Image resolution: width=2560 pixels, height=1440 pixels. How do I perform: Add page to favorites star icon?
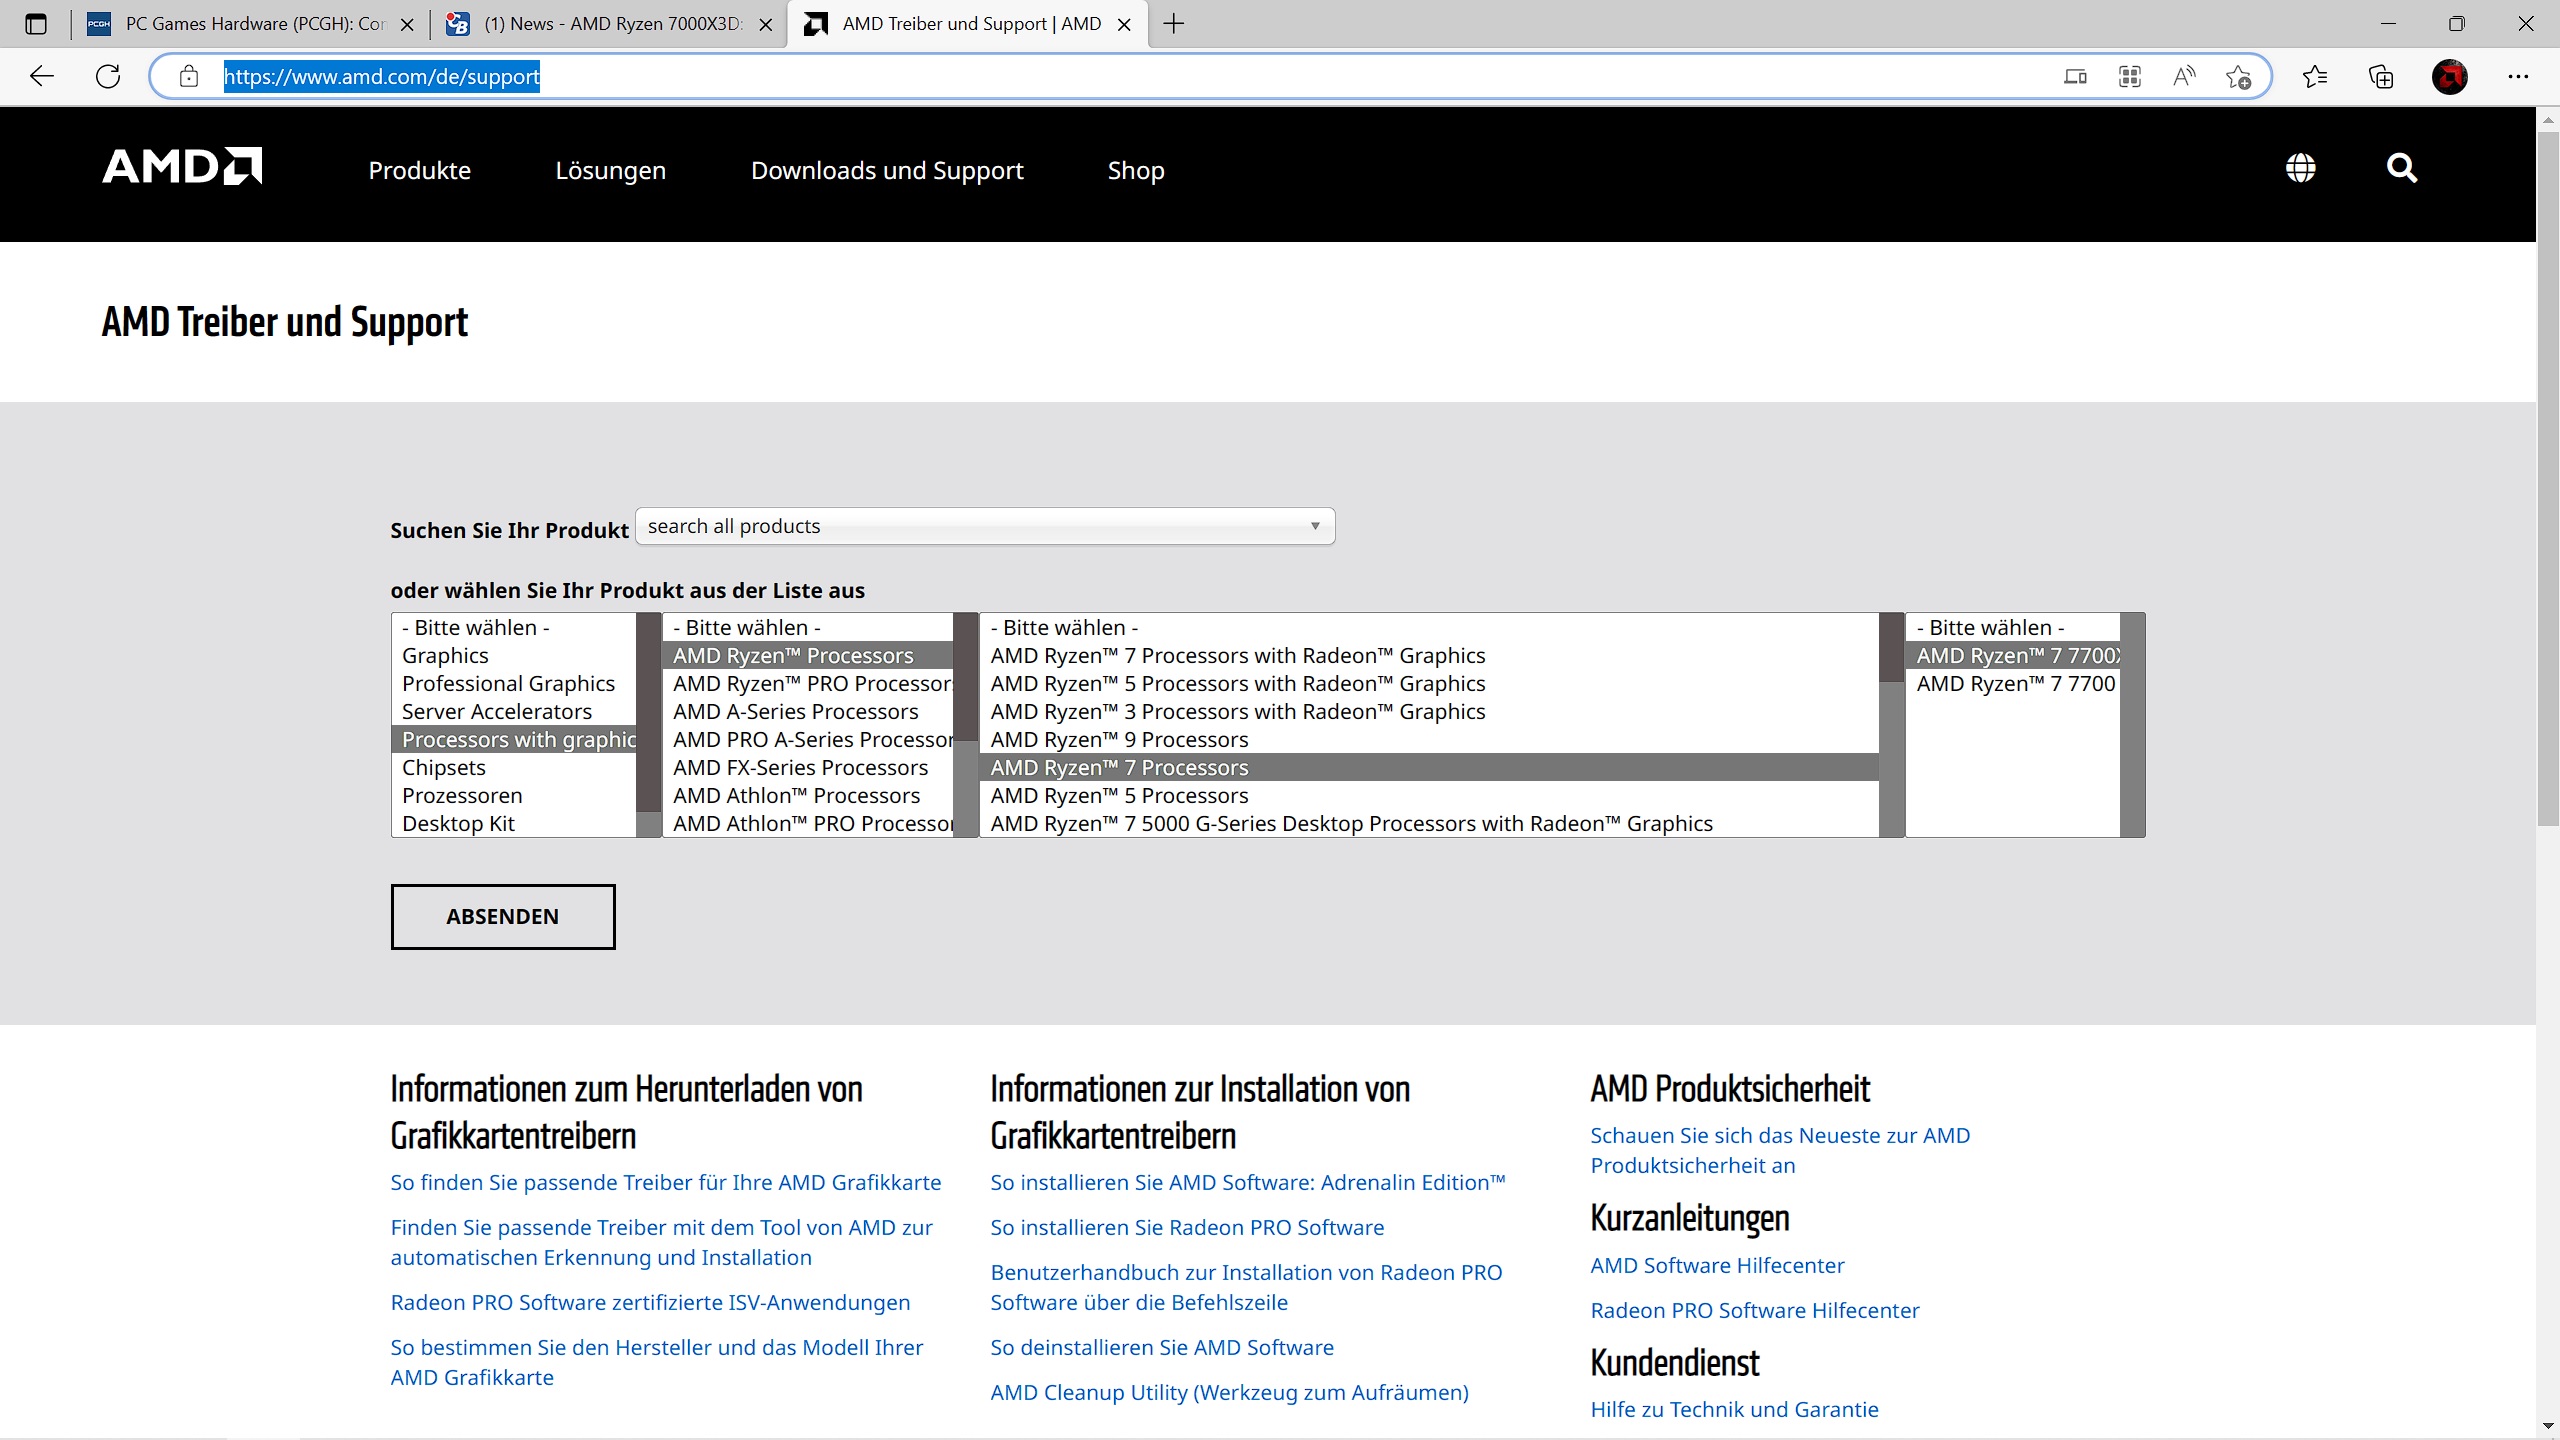2238,77
